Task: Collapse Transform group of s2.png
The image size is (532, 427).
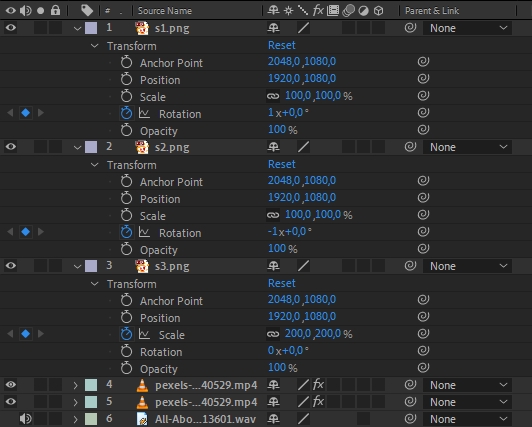Action: click(95, 165)
